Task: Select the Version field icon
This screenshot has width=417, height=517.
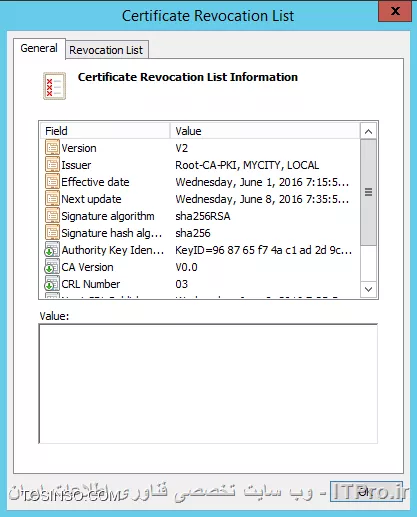Action: (52, 148)
